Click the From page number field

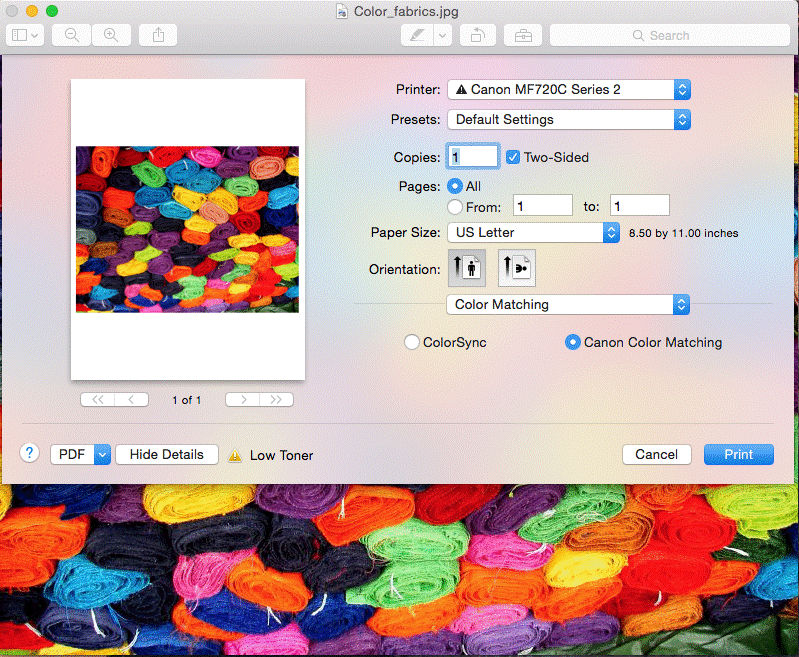(x=543, y=206)
